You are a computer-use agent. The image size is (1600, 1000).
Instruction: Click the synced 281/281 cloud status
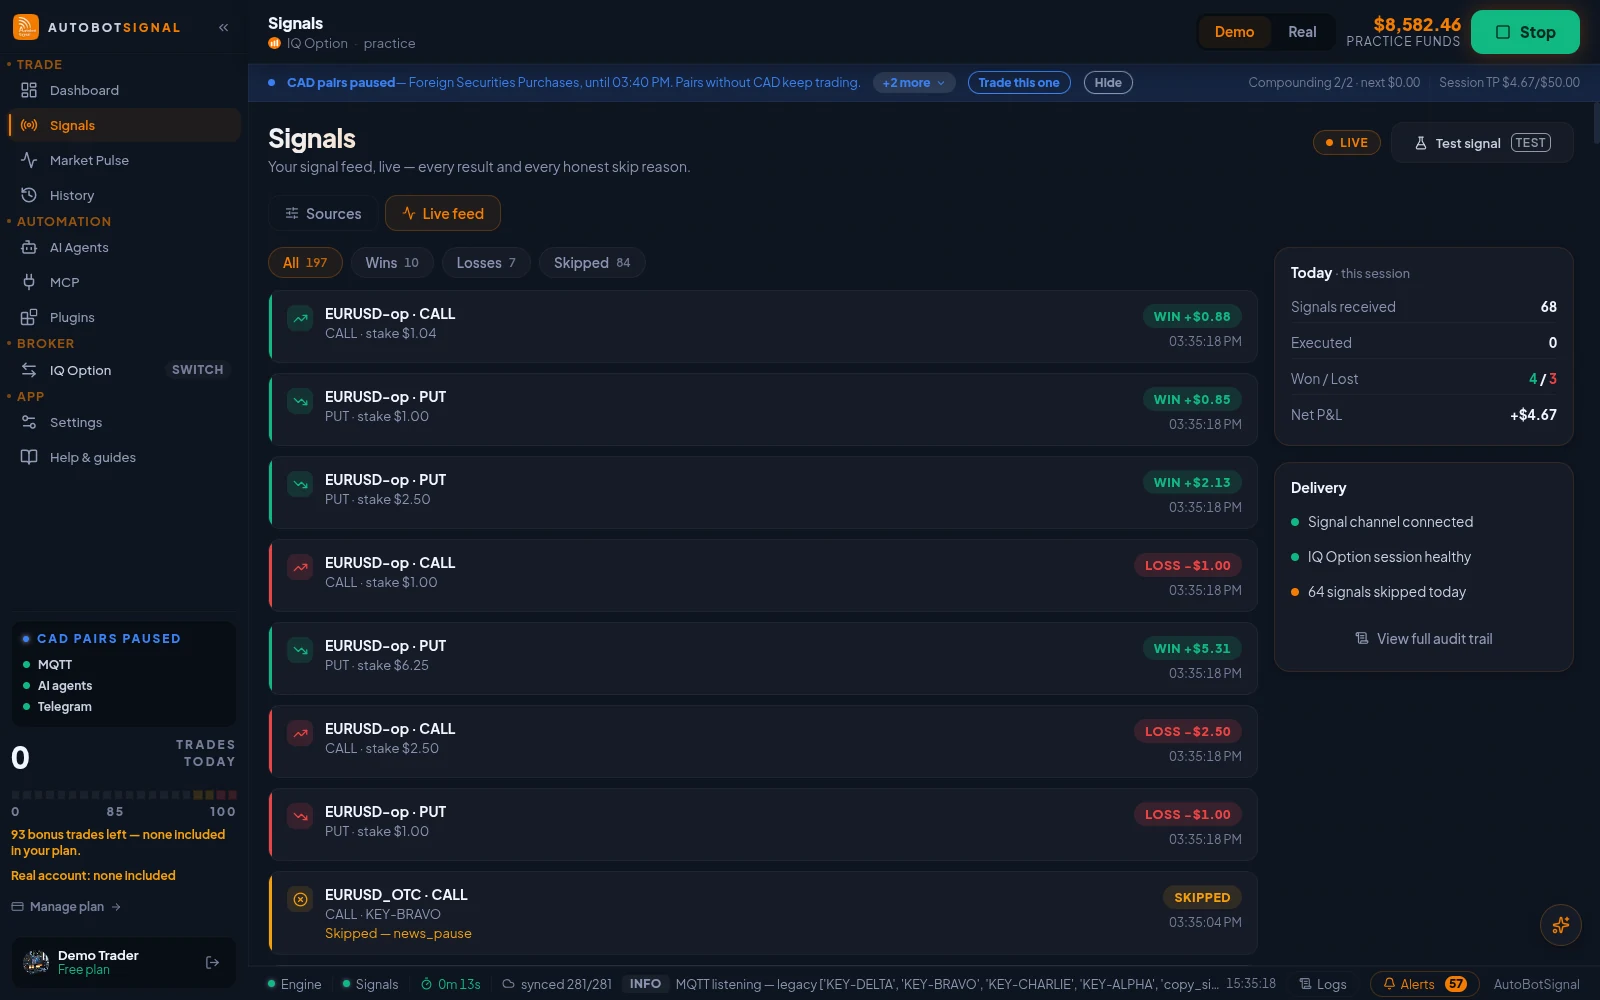click(556, 984)
